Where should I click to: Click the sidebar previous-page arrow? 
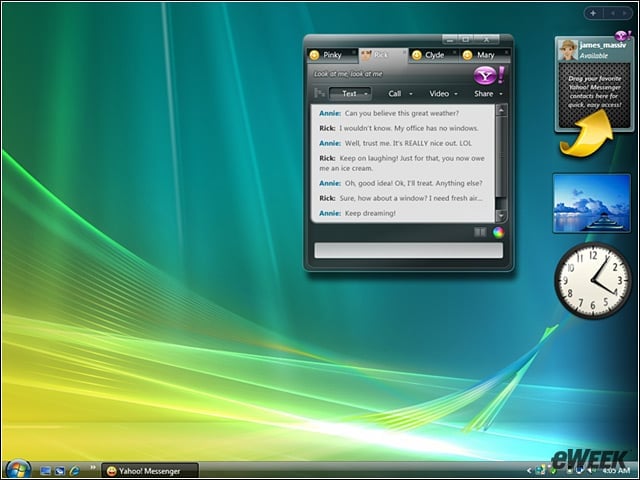pos(613,13)
